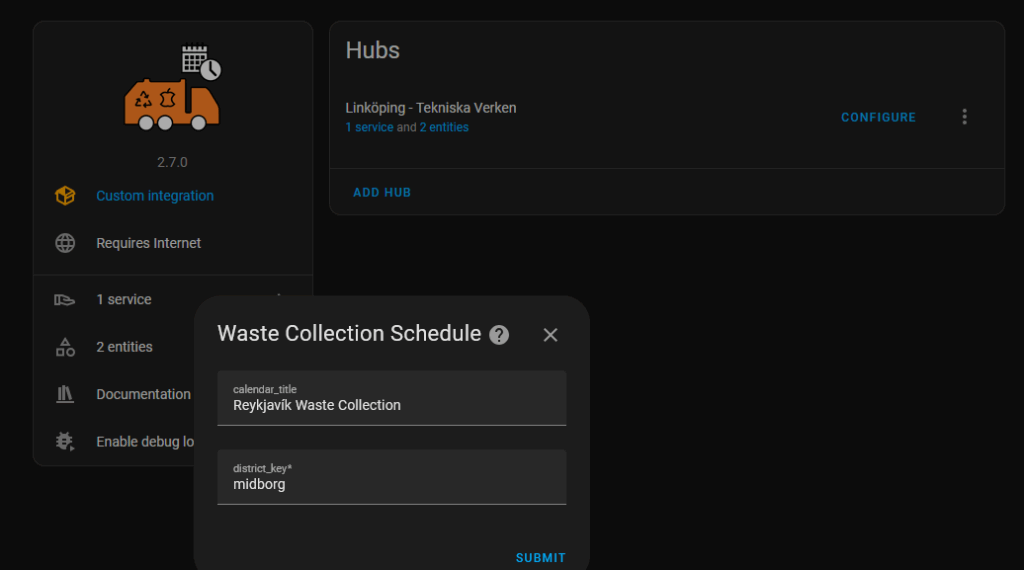
Task: Submit the Waste Collection Schedule form
Action: click(541, 558)
